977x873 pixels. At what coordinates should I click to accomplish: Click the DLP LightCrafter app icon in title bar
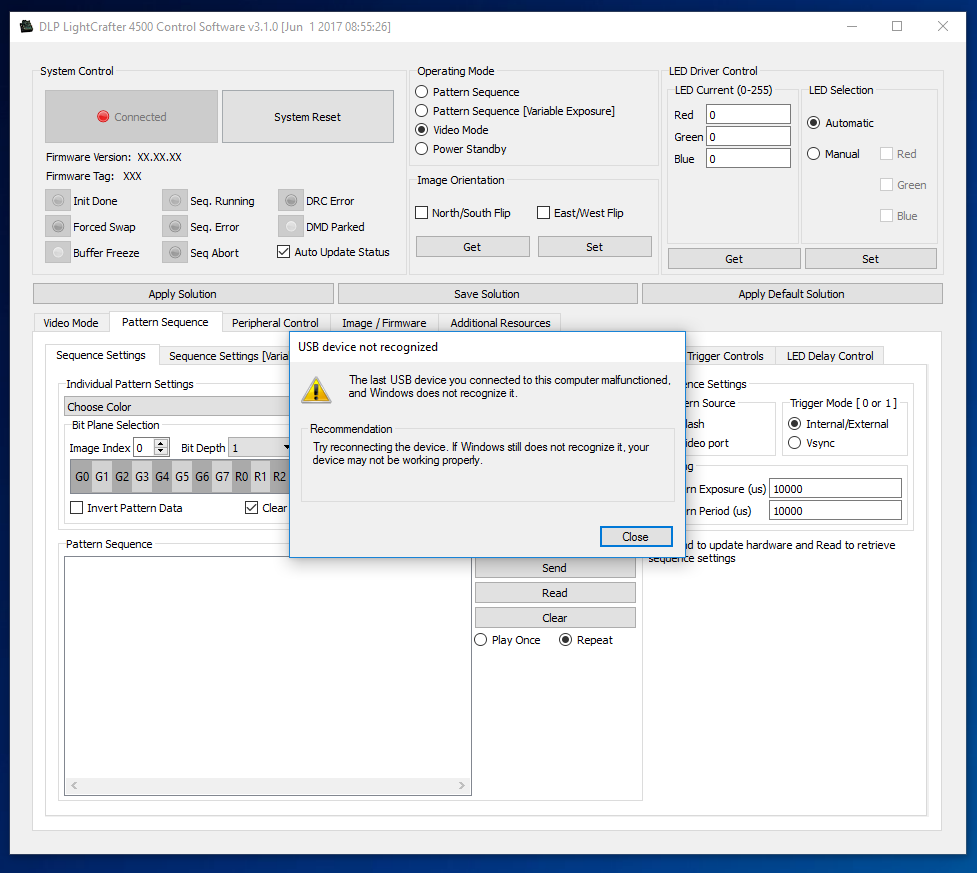pos(26,27)
